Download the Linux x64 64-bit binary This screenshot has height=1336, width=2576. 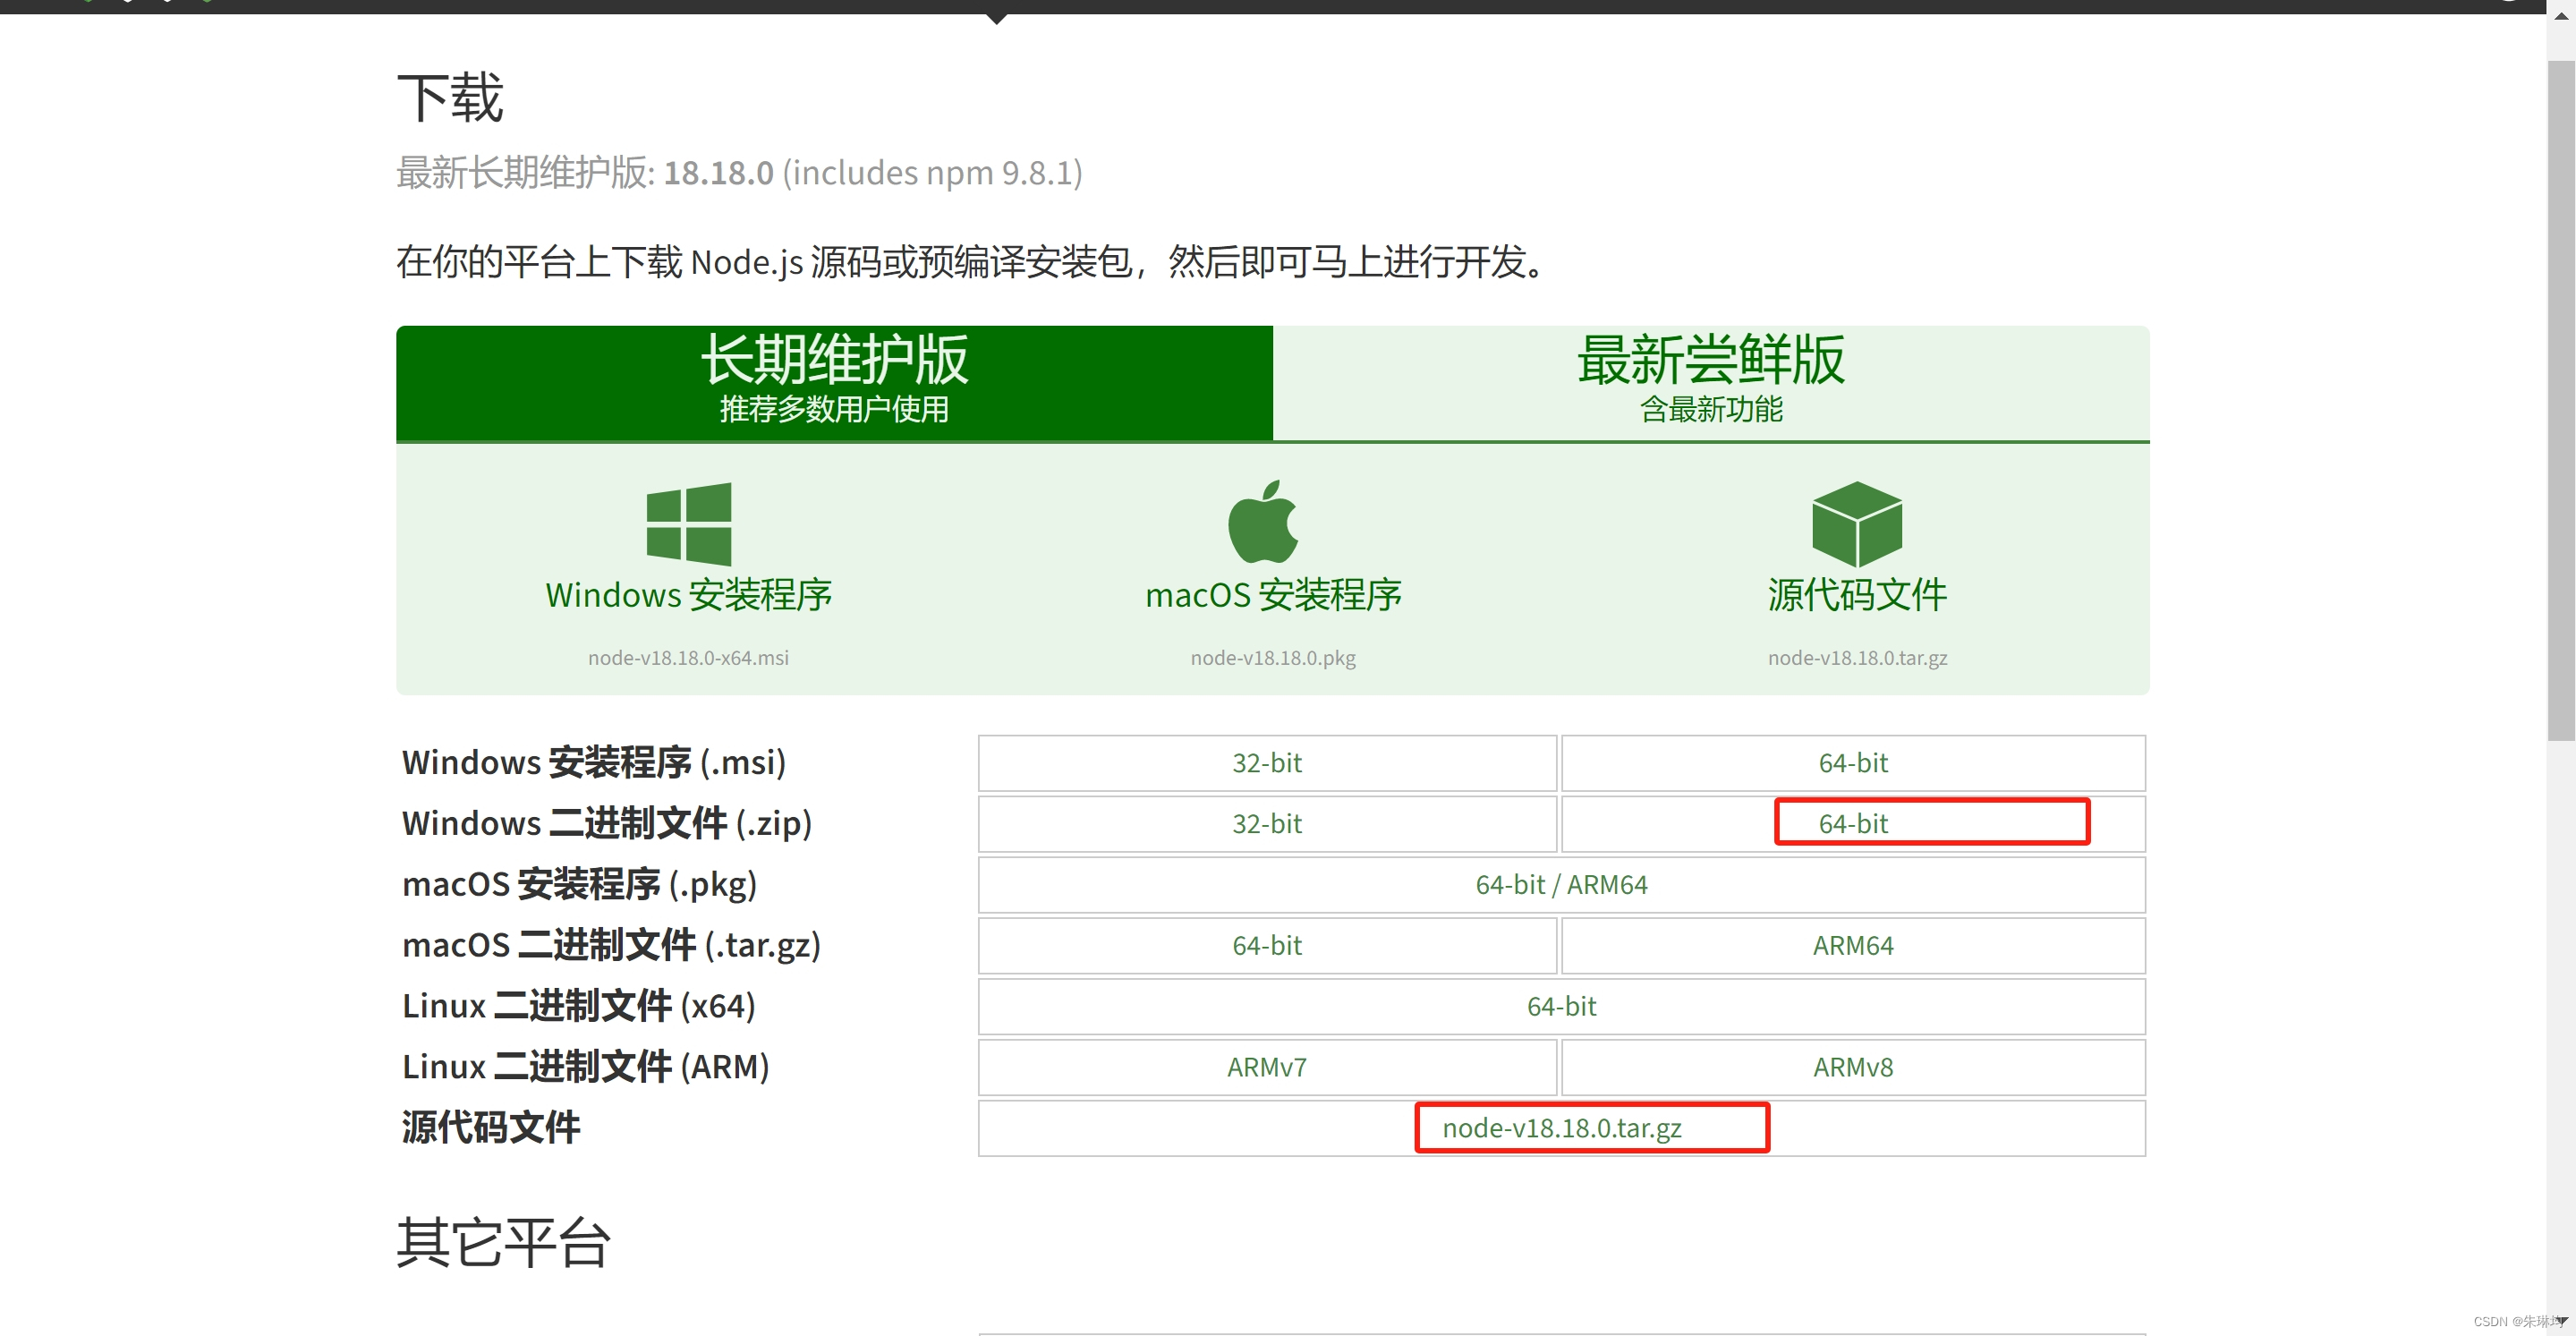pyautogui.click(x=1561, y=1007)
